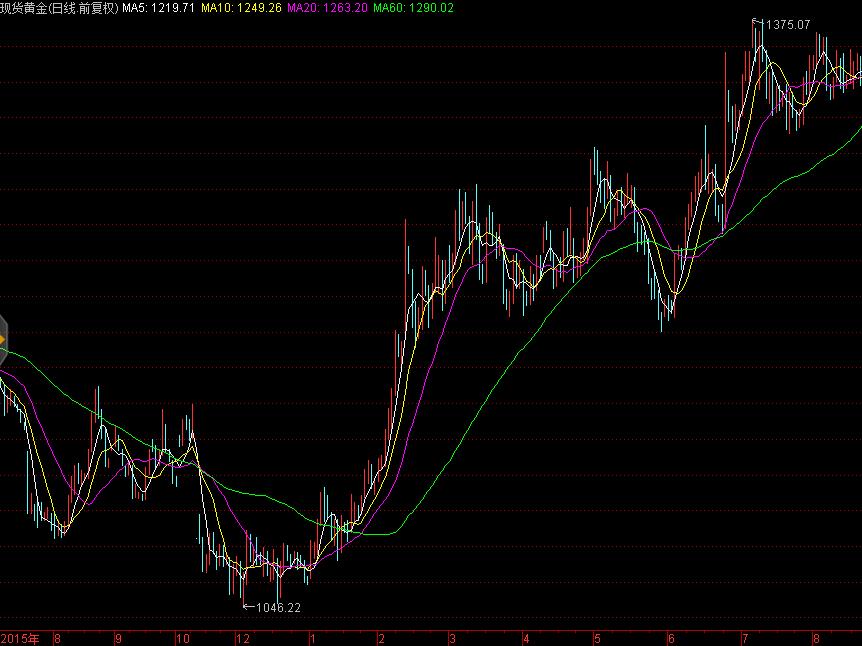
Task: Click the month 1 marker on time axis
Action: [x=312, y=639]
